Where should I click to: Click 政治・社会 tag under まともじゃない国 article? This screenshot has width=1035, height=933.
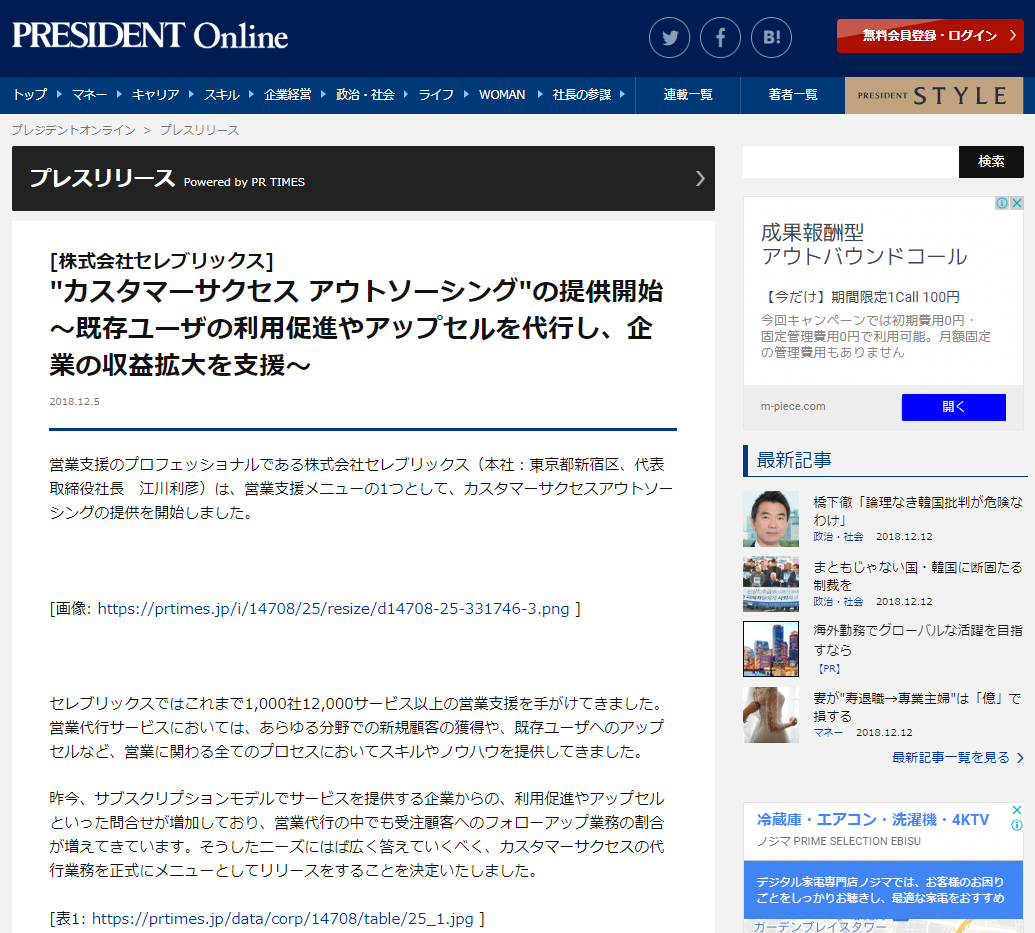[838, 602]
